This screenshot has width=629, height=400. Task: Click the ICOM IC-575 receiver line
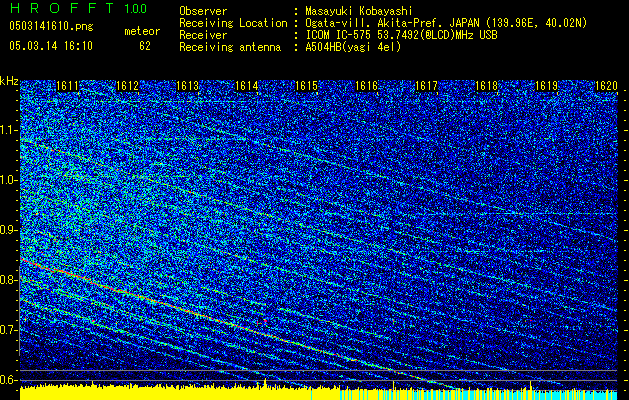point(401,35)
